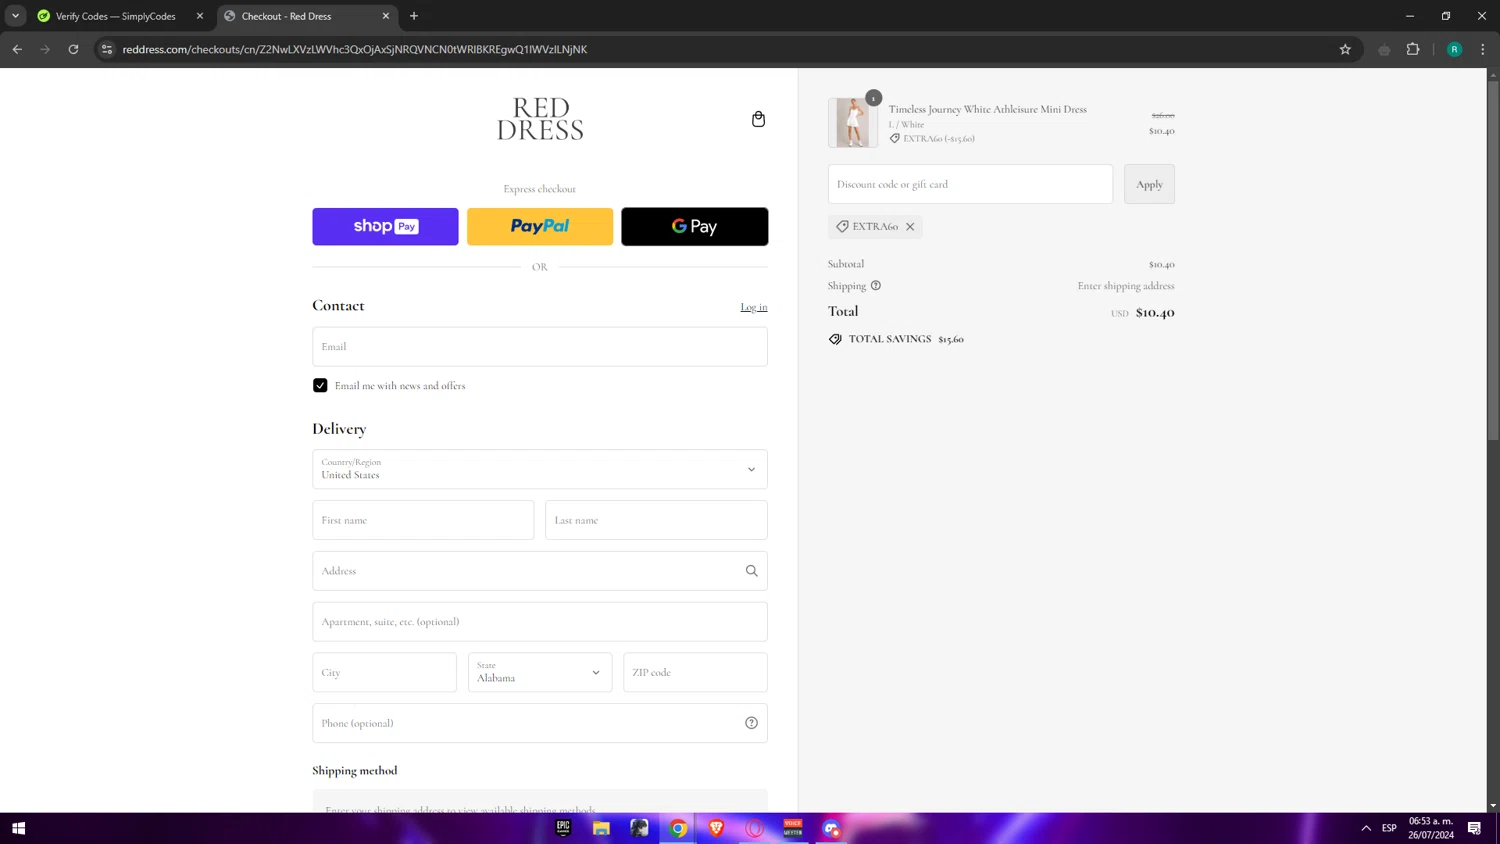The image size is (1500, 844).
Task: Bookmark this page with the star icon
Action: (x=1345, y=49)
